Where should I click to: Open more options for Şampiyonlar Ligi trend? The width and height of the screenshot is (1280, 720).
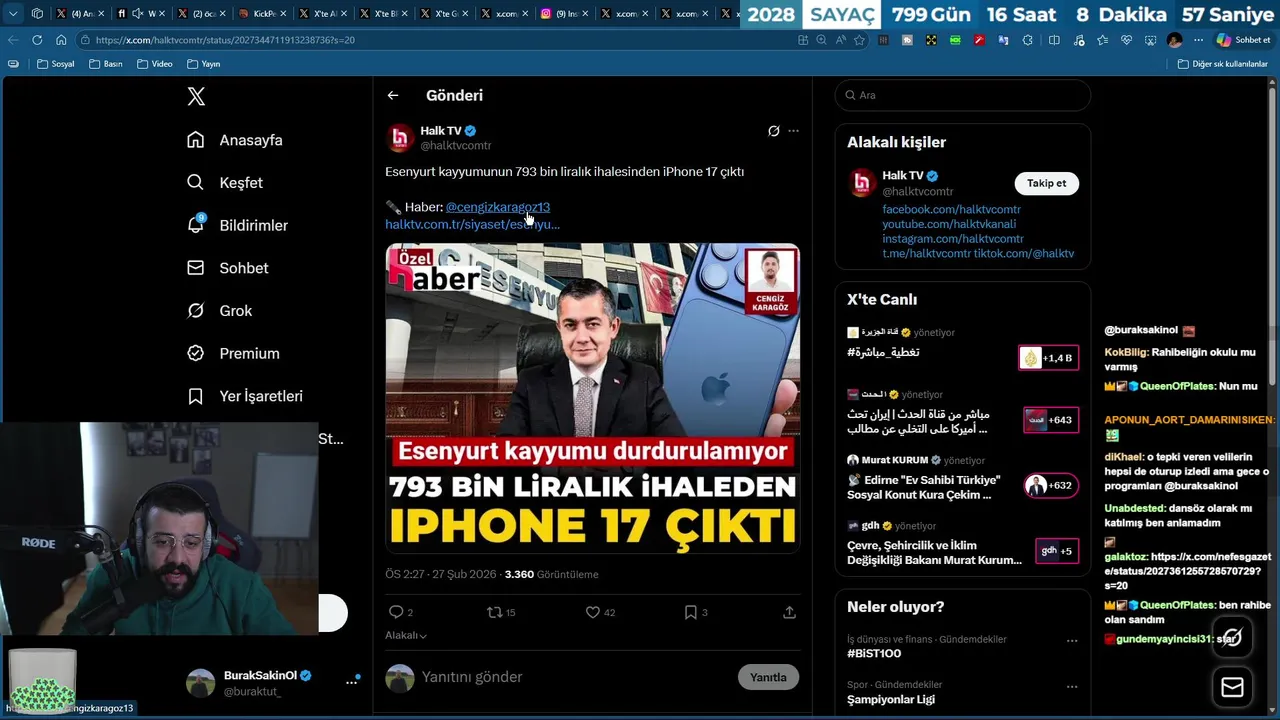(1072, 687)
